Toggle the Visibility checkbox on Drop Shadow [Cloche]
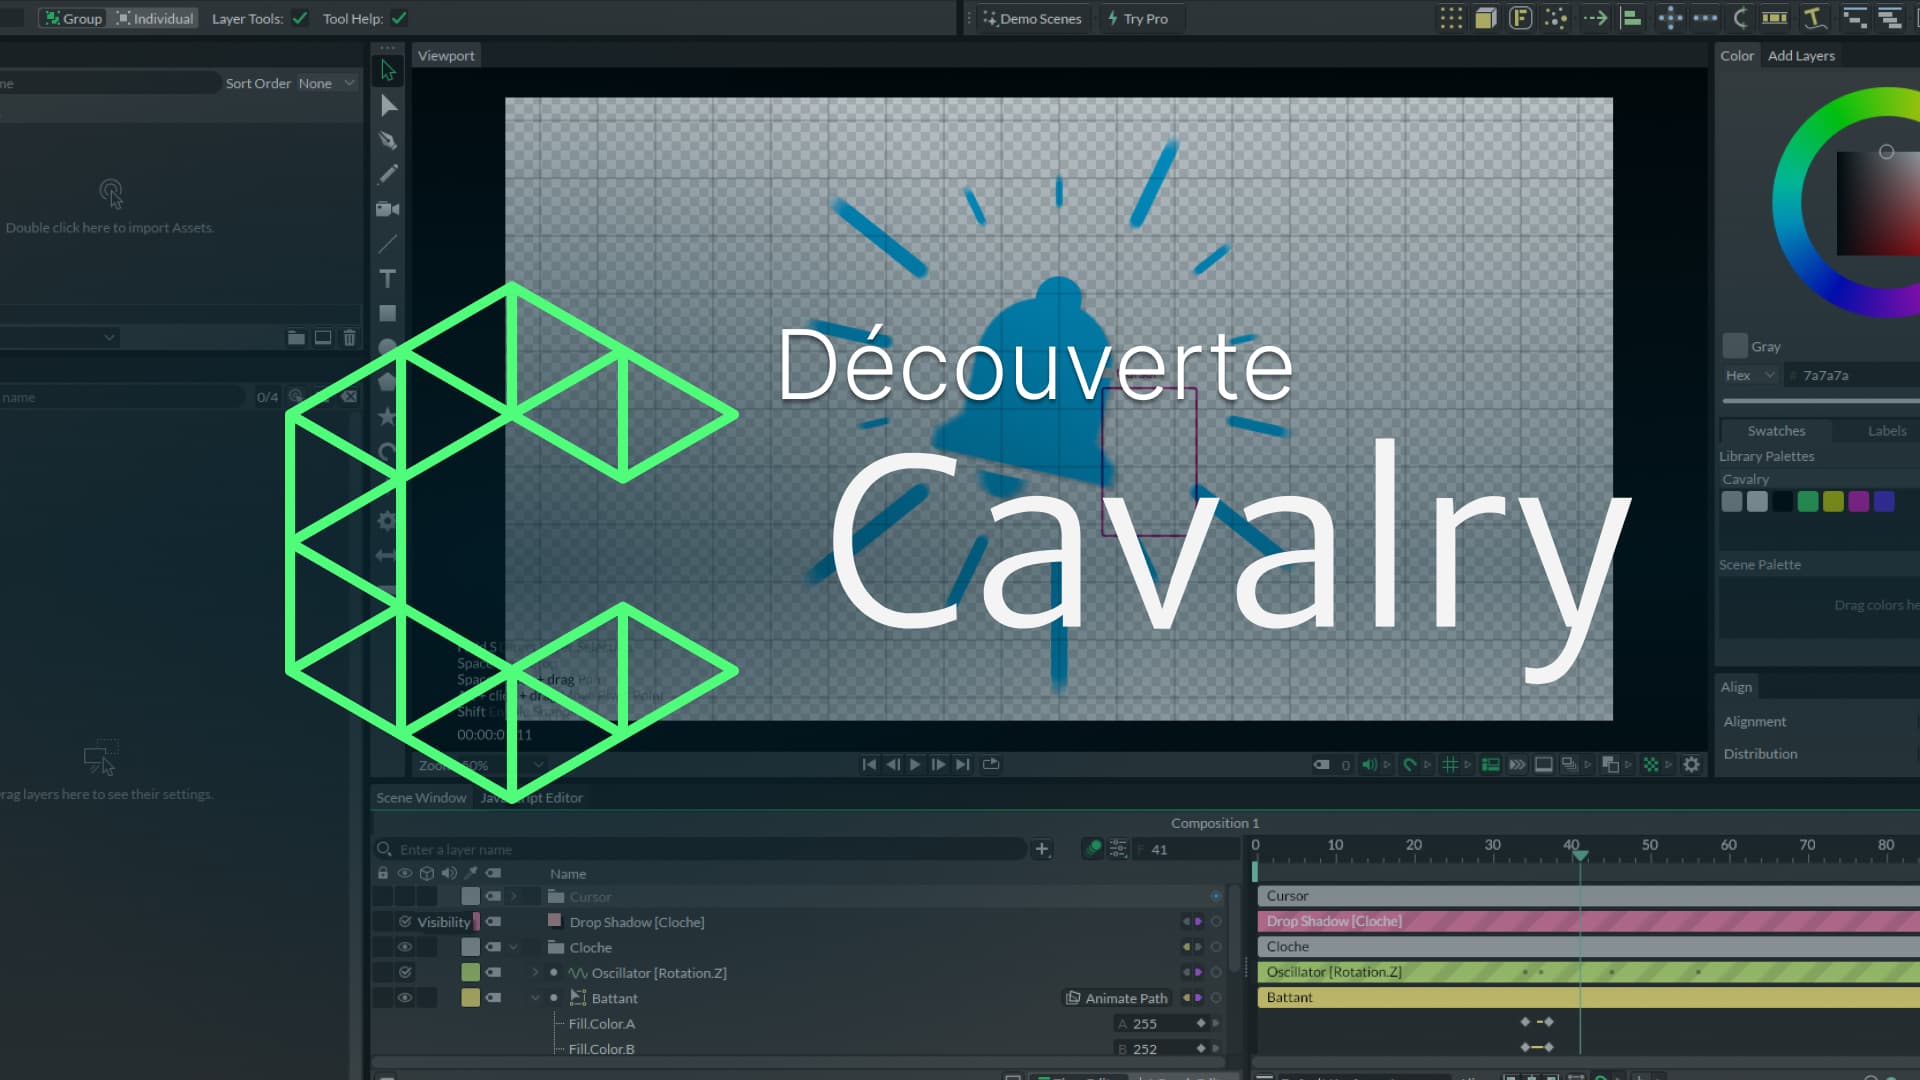The image size is (1920, 1080). pos(405,921)
